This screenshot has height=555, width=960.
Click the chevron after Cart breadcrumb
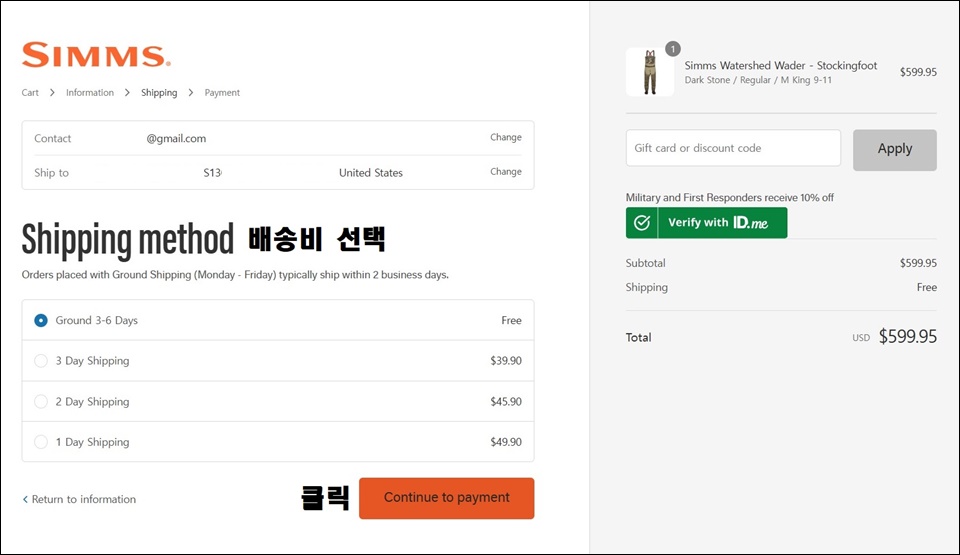point(52,92)
